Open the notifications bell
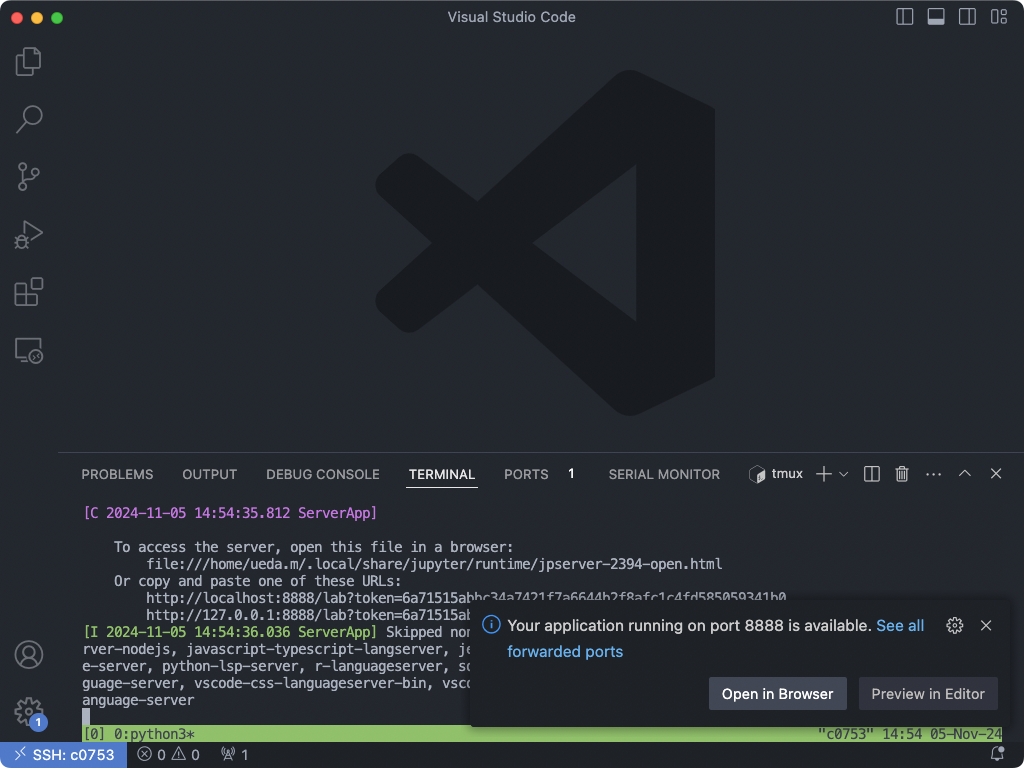The image size is (1024, 768). pos(997,754)
